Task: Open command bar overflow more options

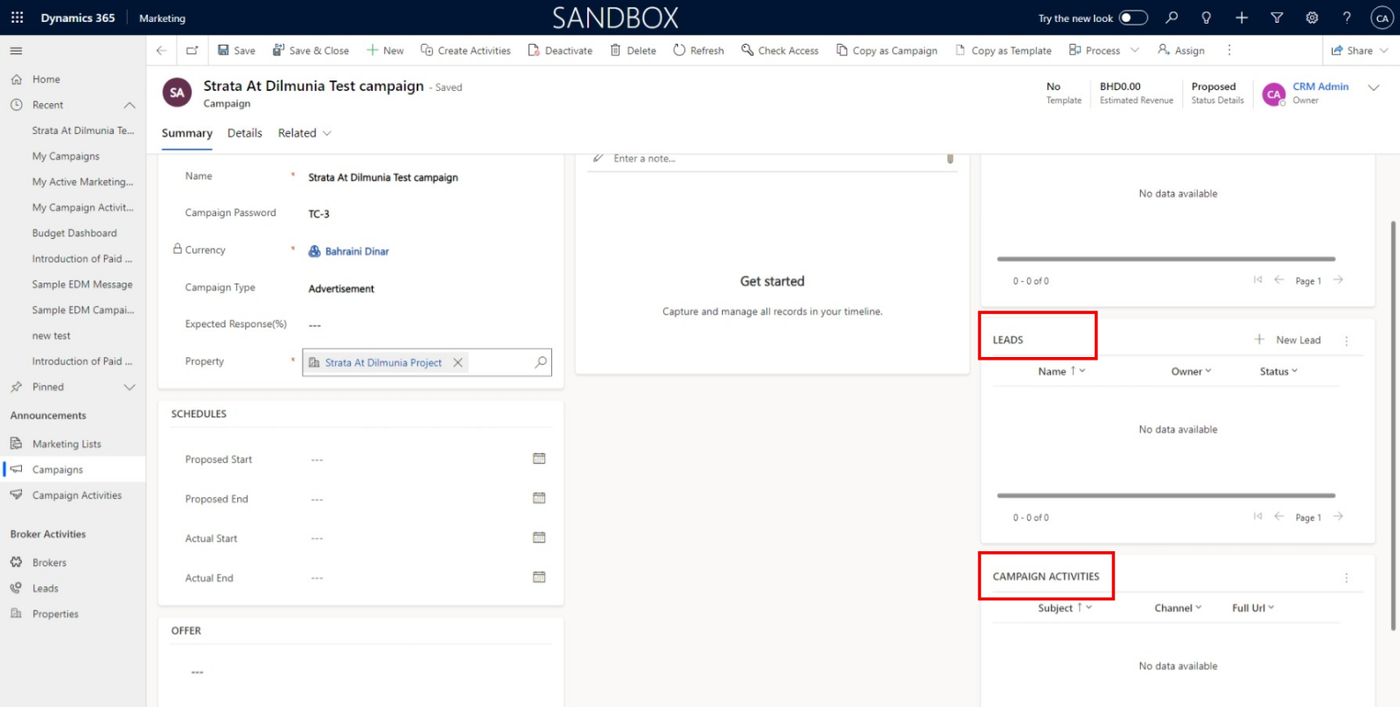Action: 1229,50
